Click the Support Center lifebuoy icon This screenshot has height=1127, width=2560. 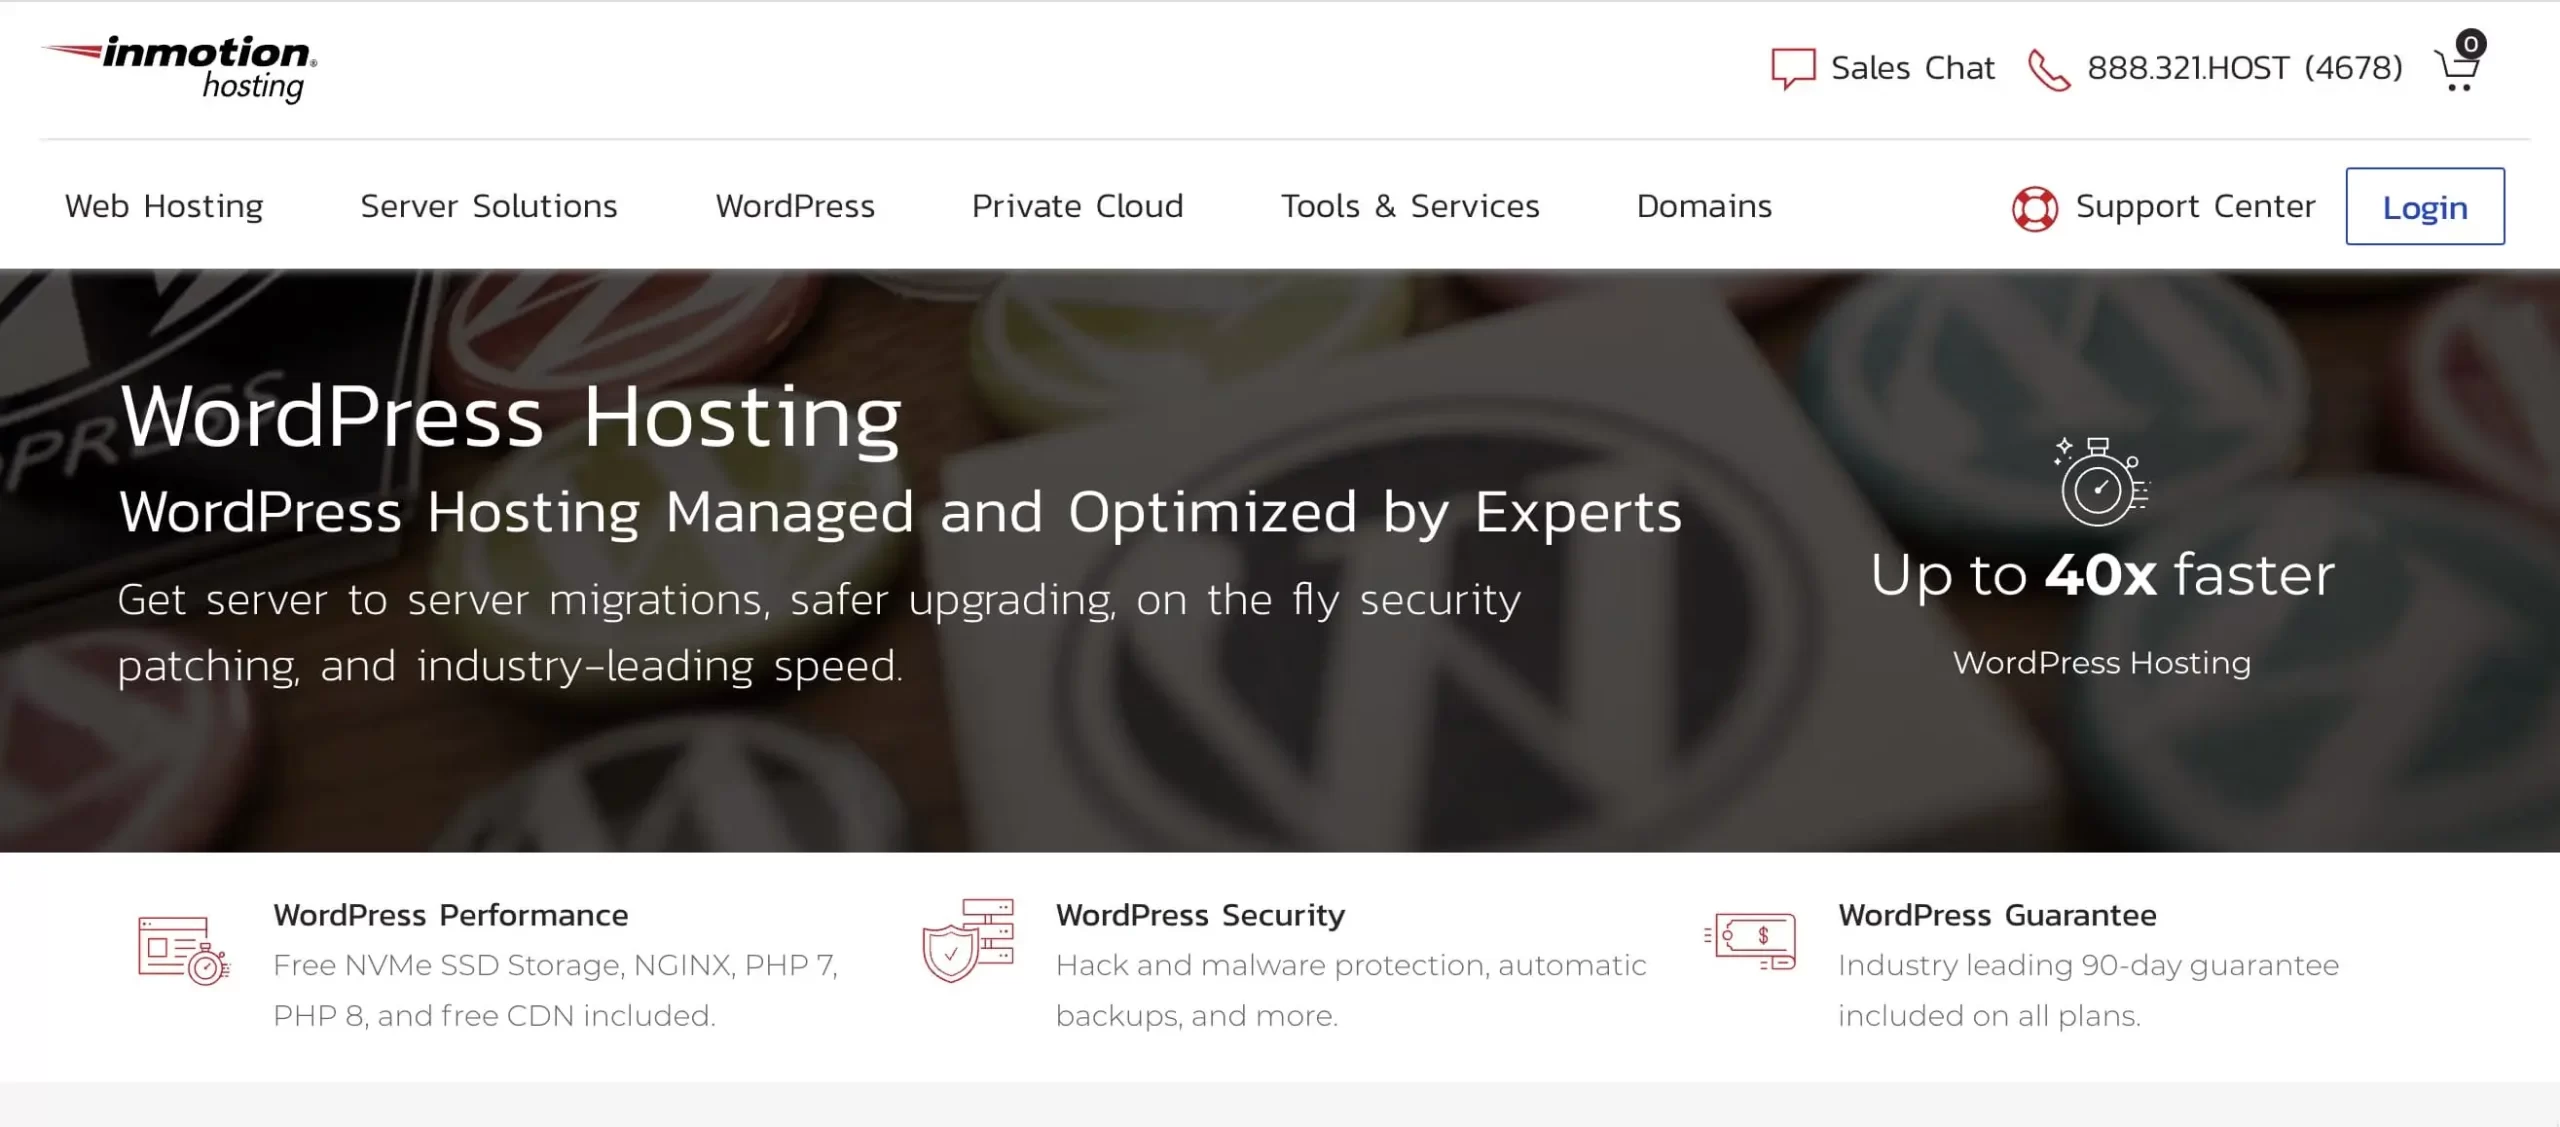2034,208
